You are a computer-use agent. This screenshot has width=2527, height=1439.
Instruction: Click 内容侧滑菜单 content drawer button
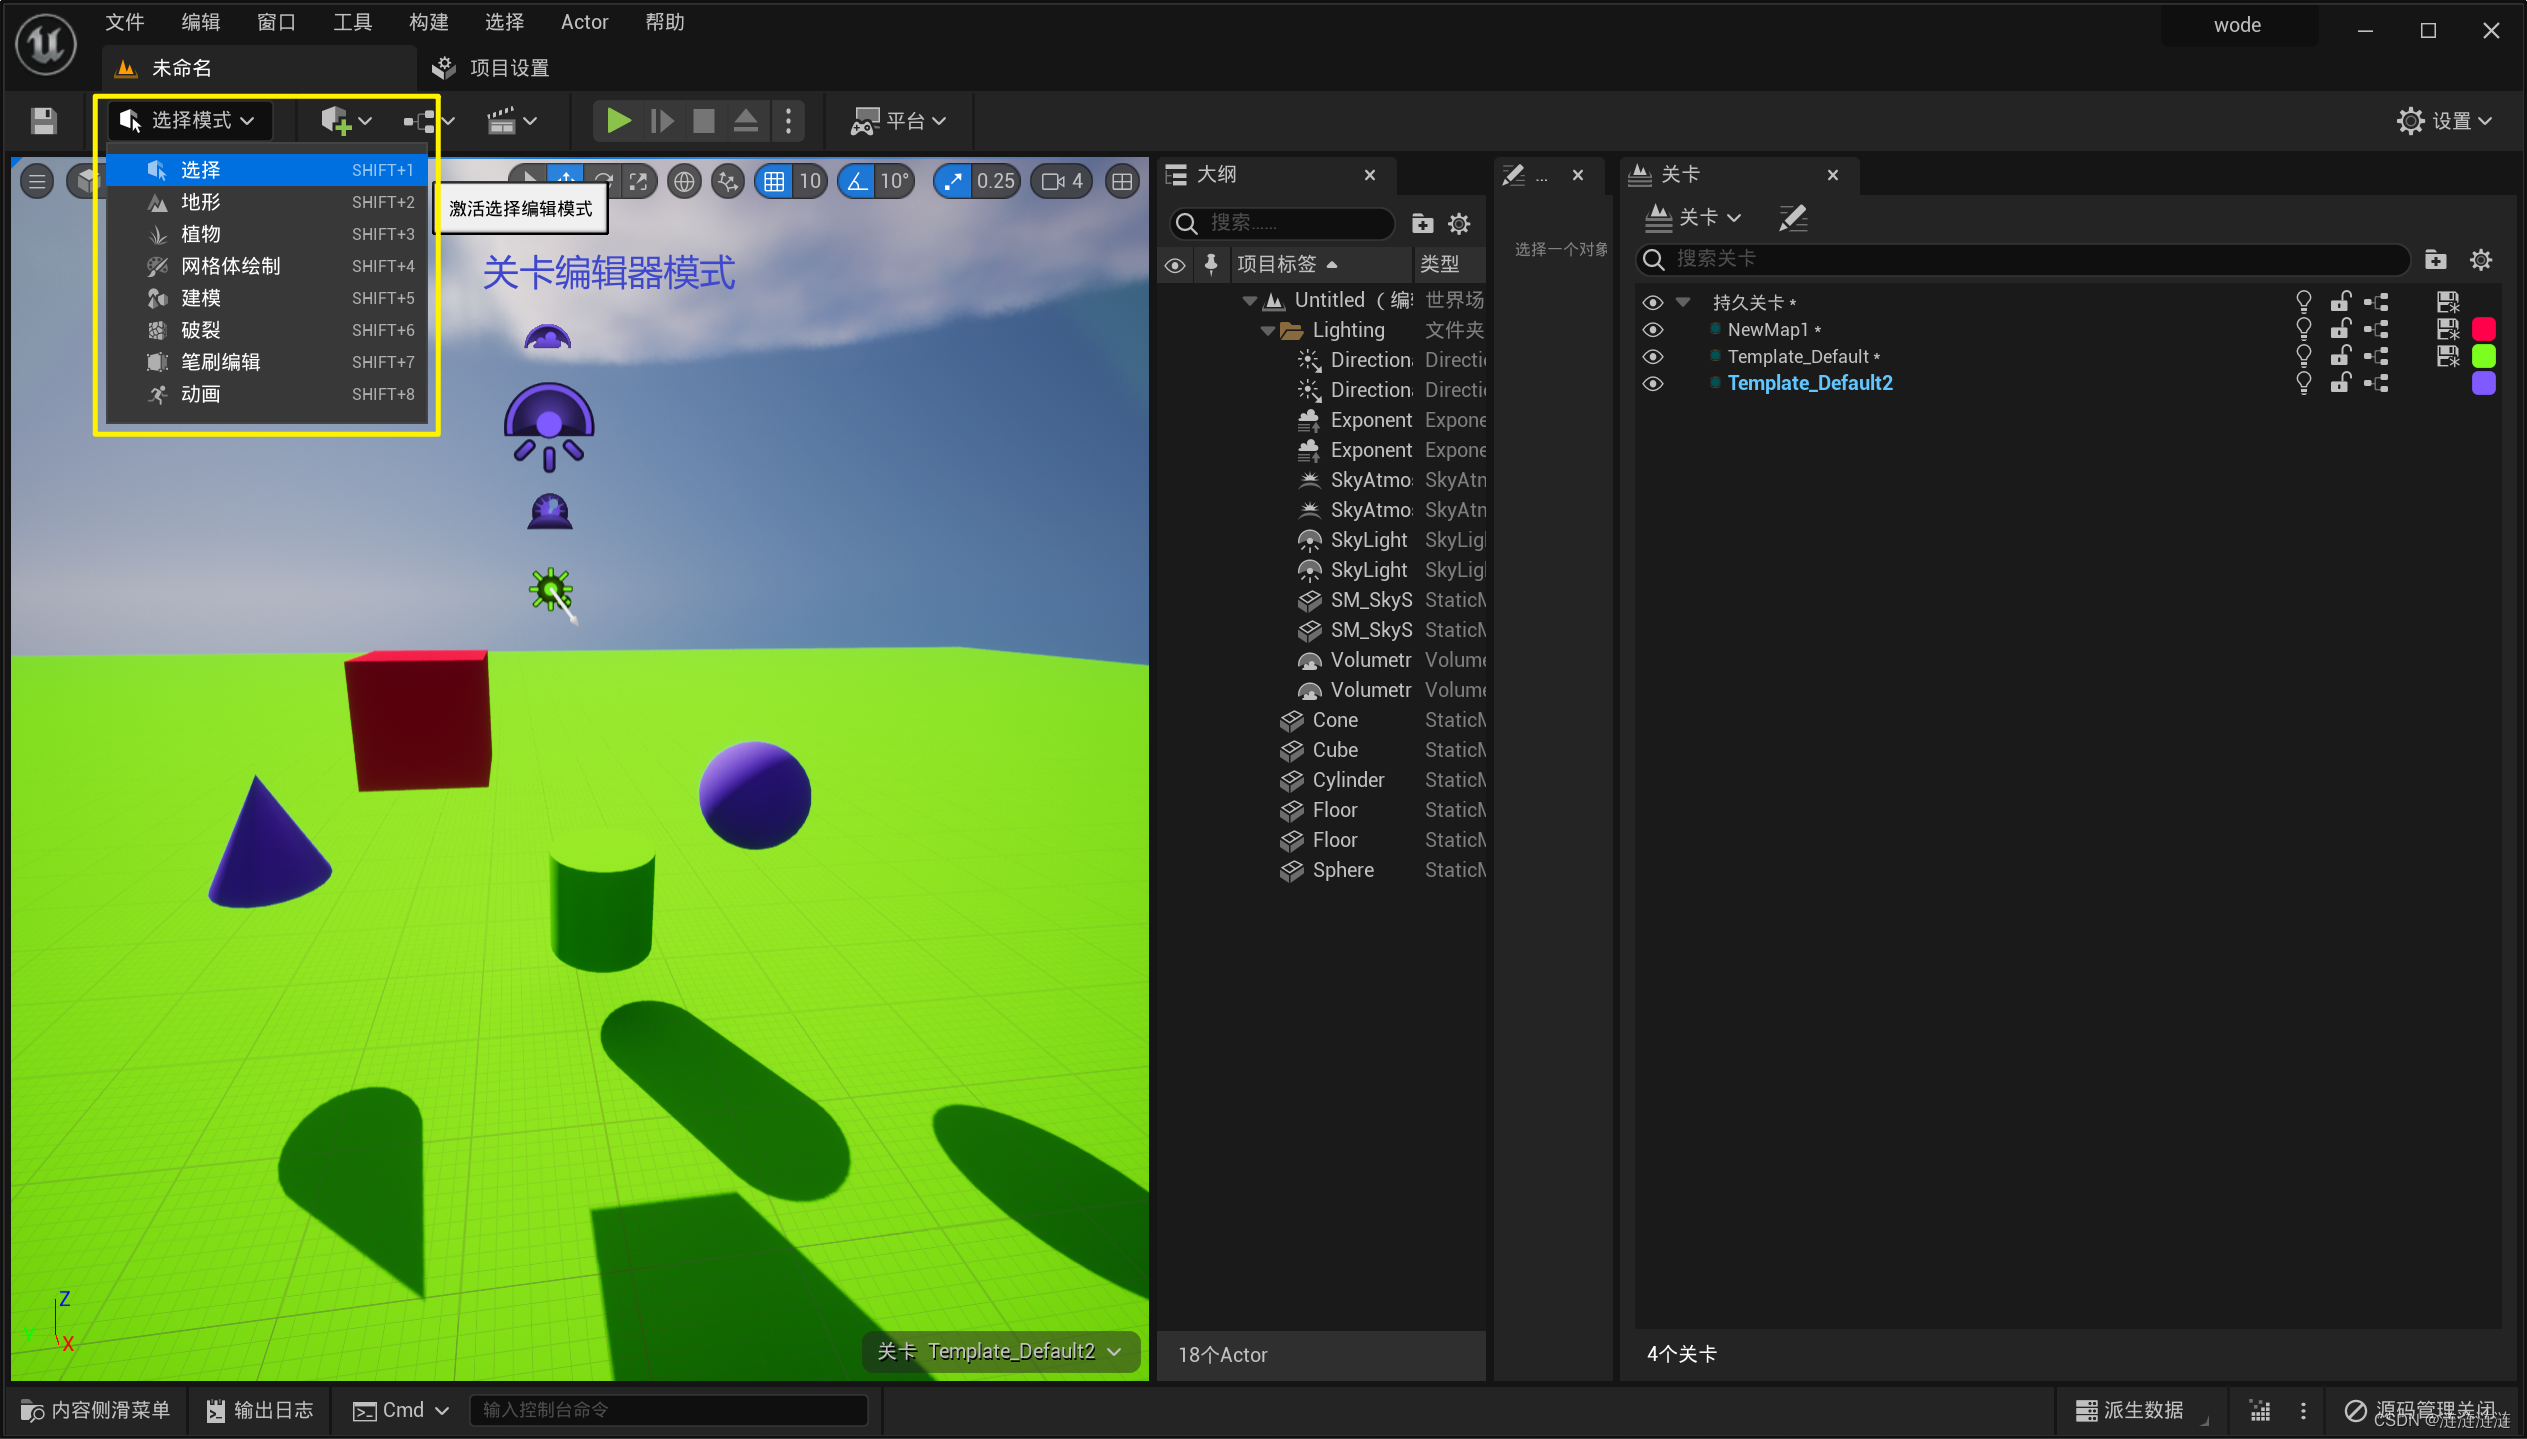(96, 1409)
